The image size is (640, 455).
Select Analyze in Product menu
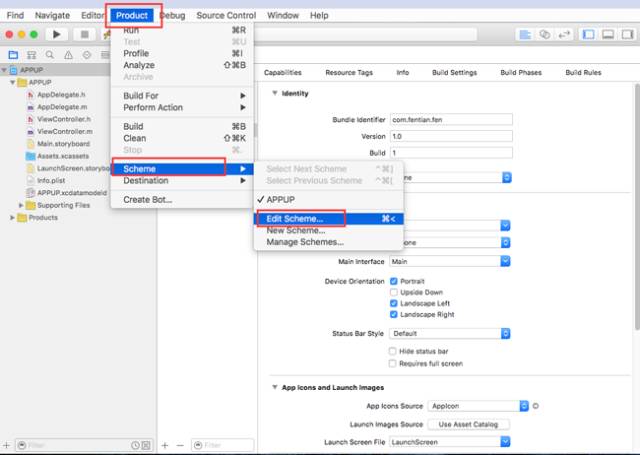(182, 65)
